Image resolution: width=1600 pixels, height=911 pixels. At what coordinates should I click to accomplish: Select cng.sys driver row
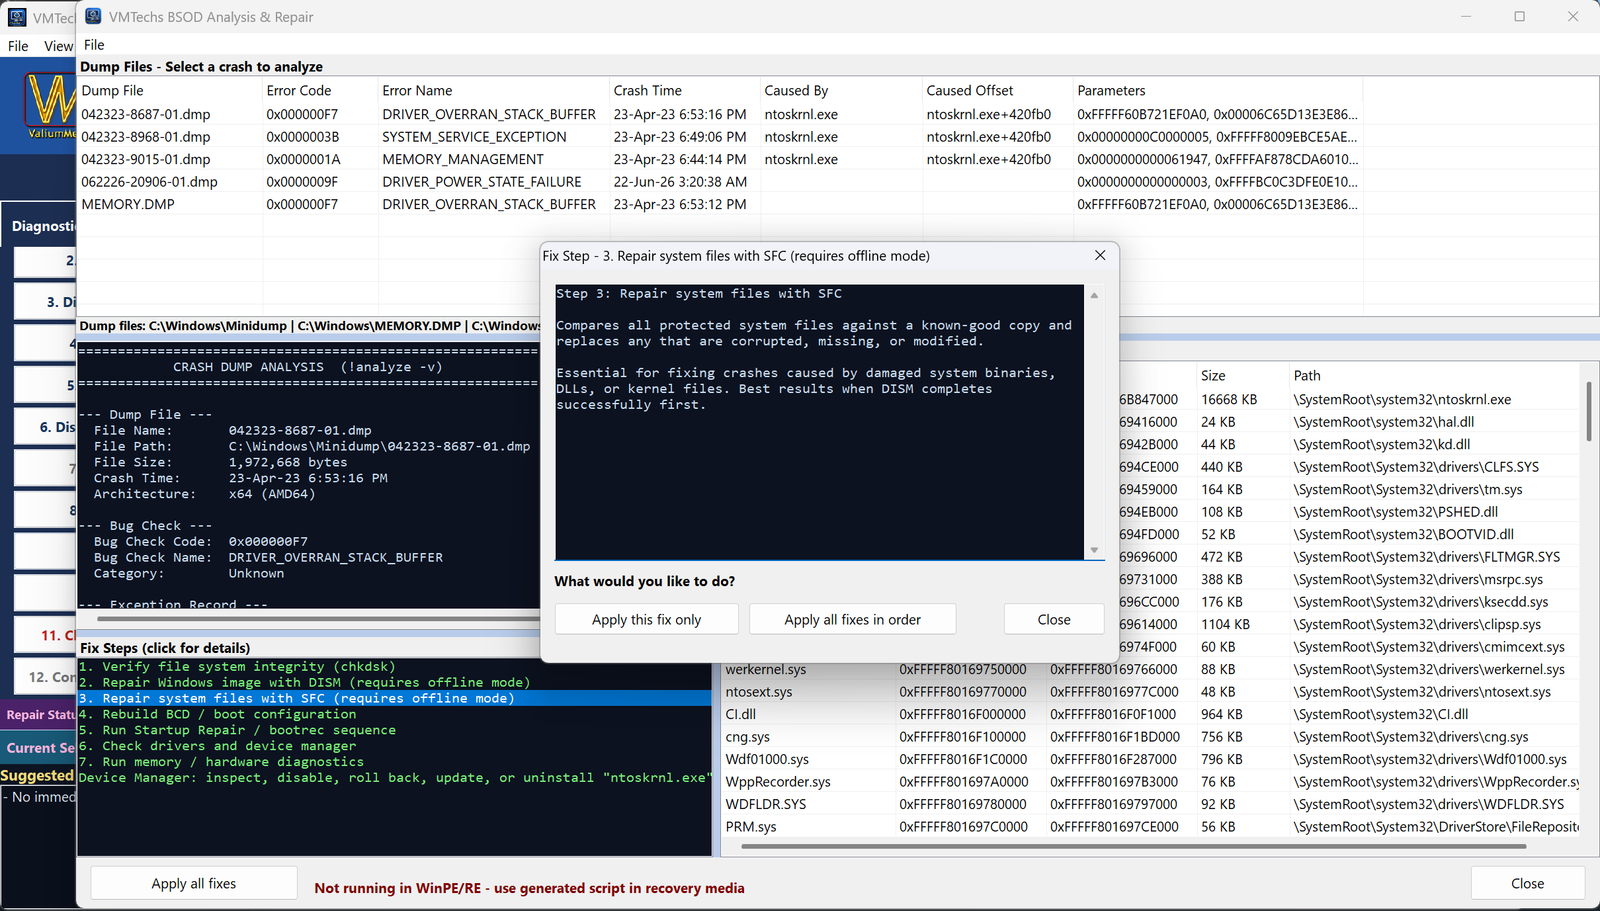(x=1150, y=737)
